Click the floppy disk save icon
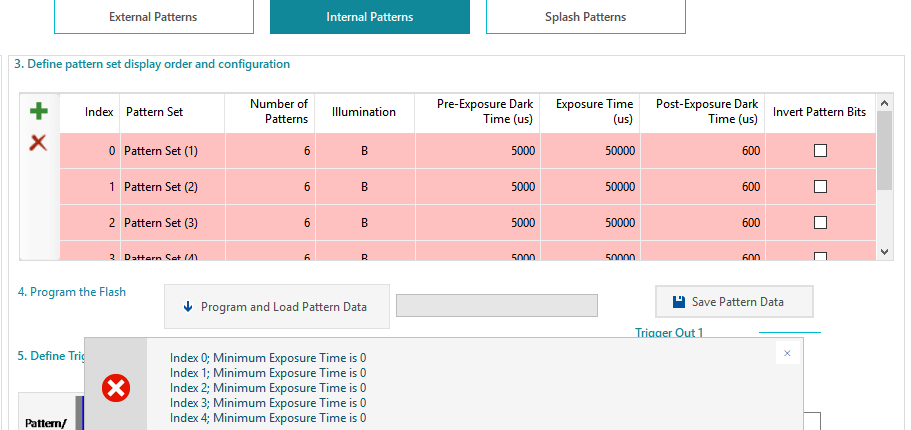911x430 pixels. tap(679, 301)
